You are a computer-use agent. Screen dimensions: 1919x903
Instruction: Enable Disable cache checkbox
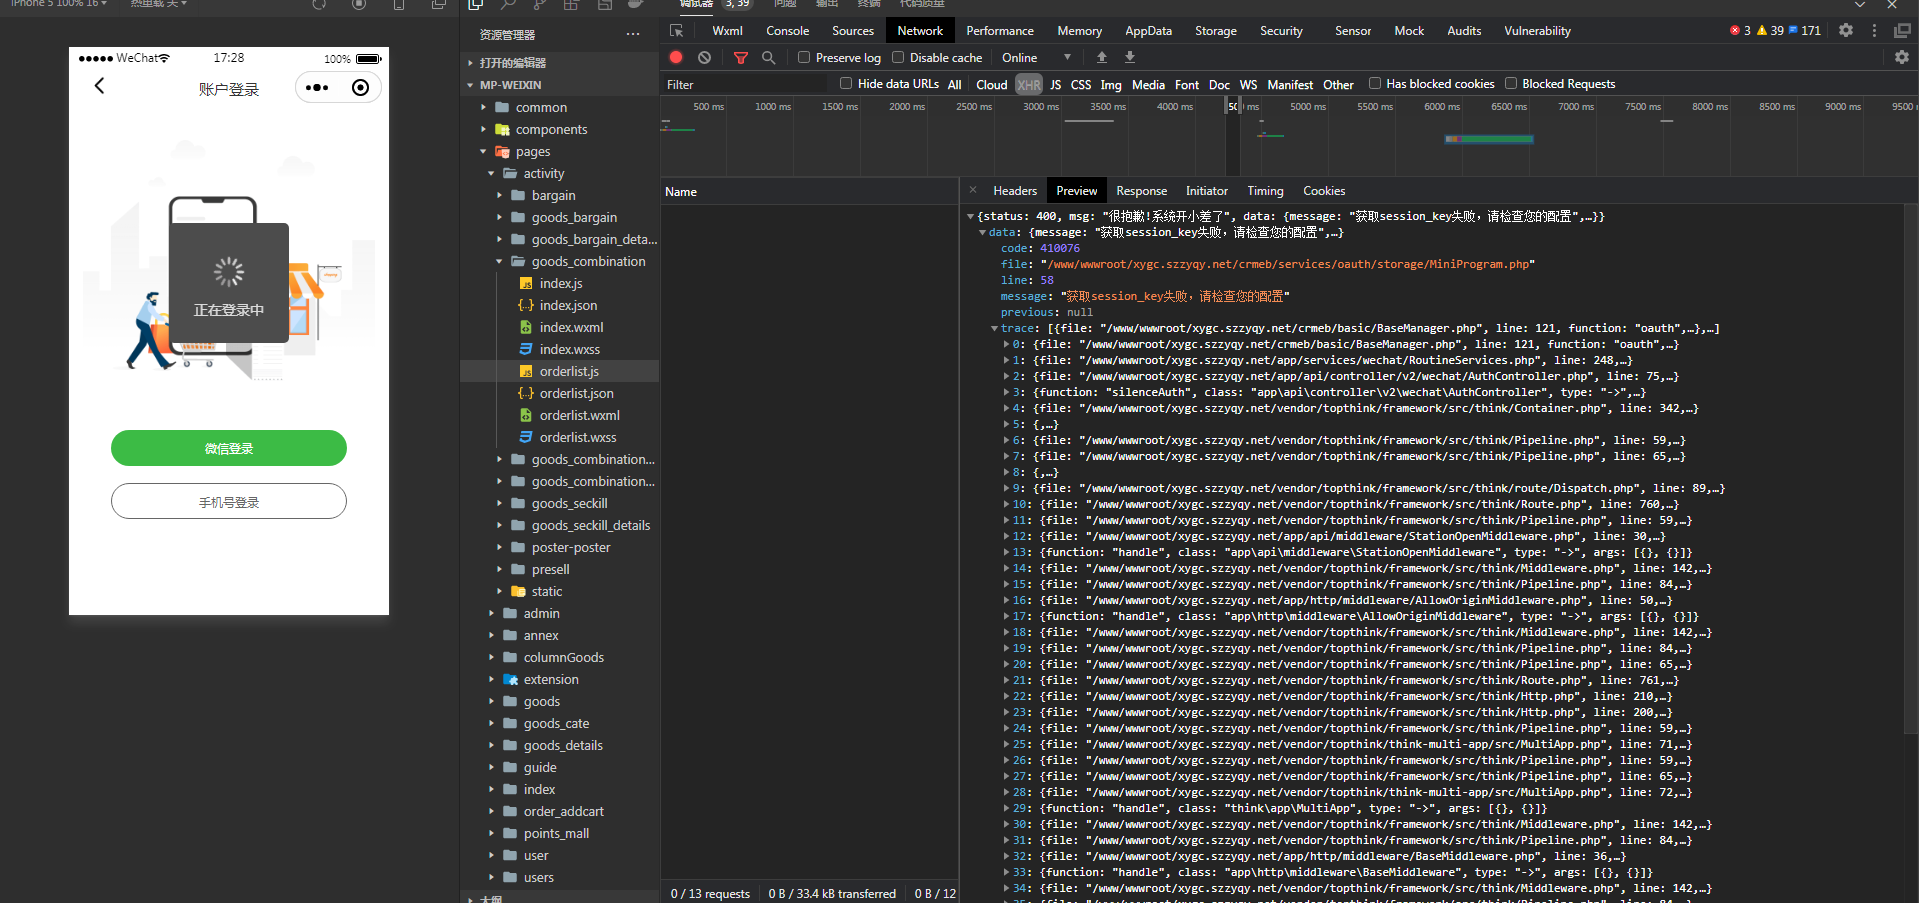point(898,58)
